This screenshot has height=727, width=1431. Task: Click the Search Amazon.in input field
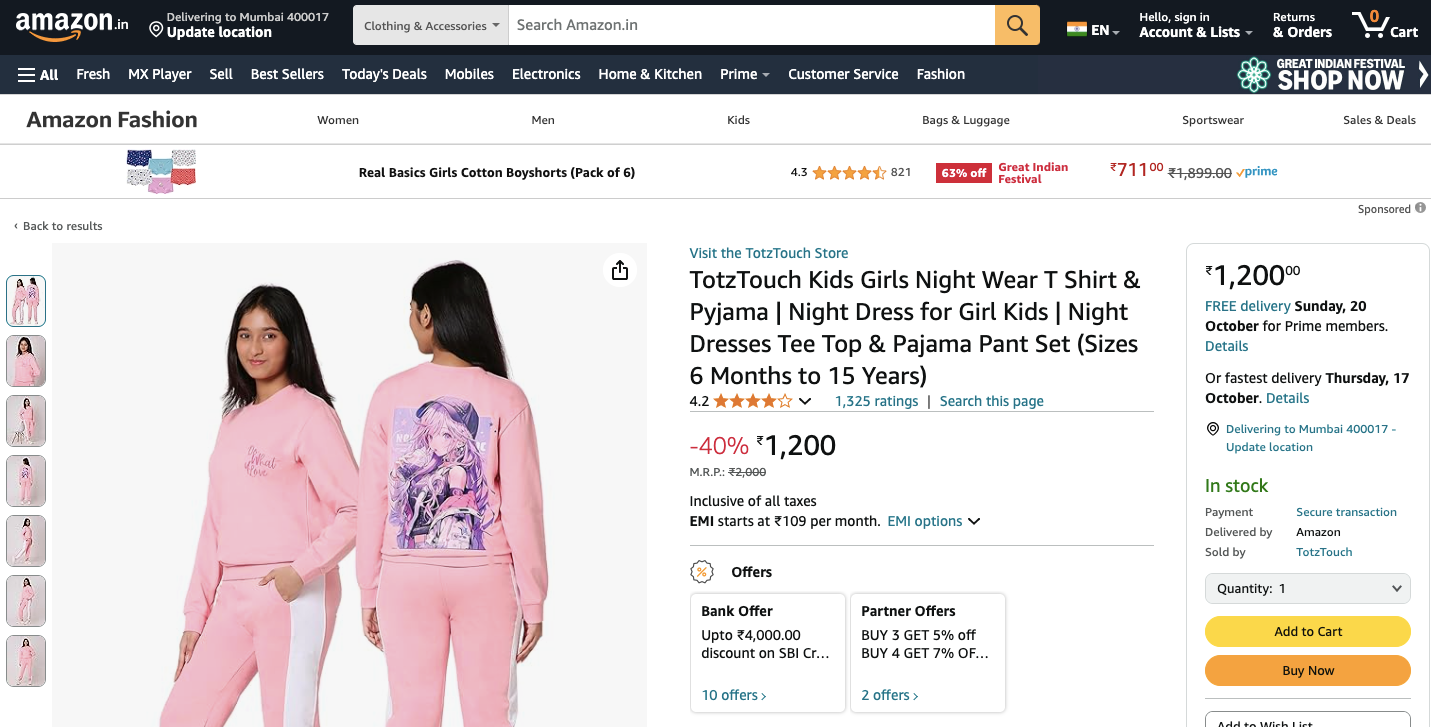pyautogui.click(x=751, y=25)
